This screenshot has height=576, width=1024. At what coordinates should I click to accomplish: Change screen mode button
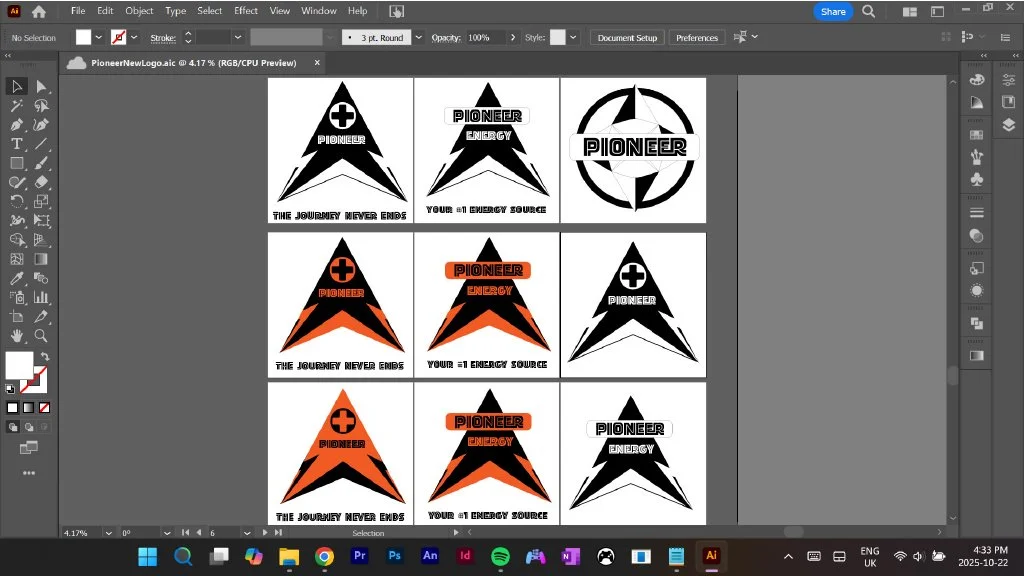[x=29, y=447]
